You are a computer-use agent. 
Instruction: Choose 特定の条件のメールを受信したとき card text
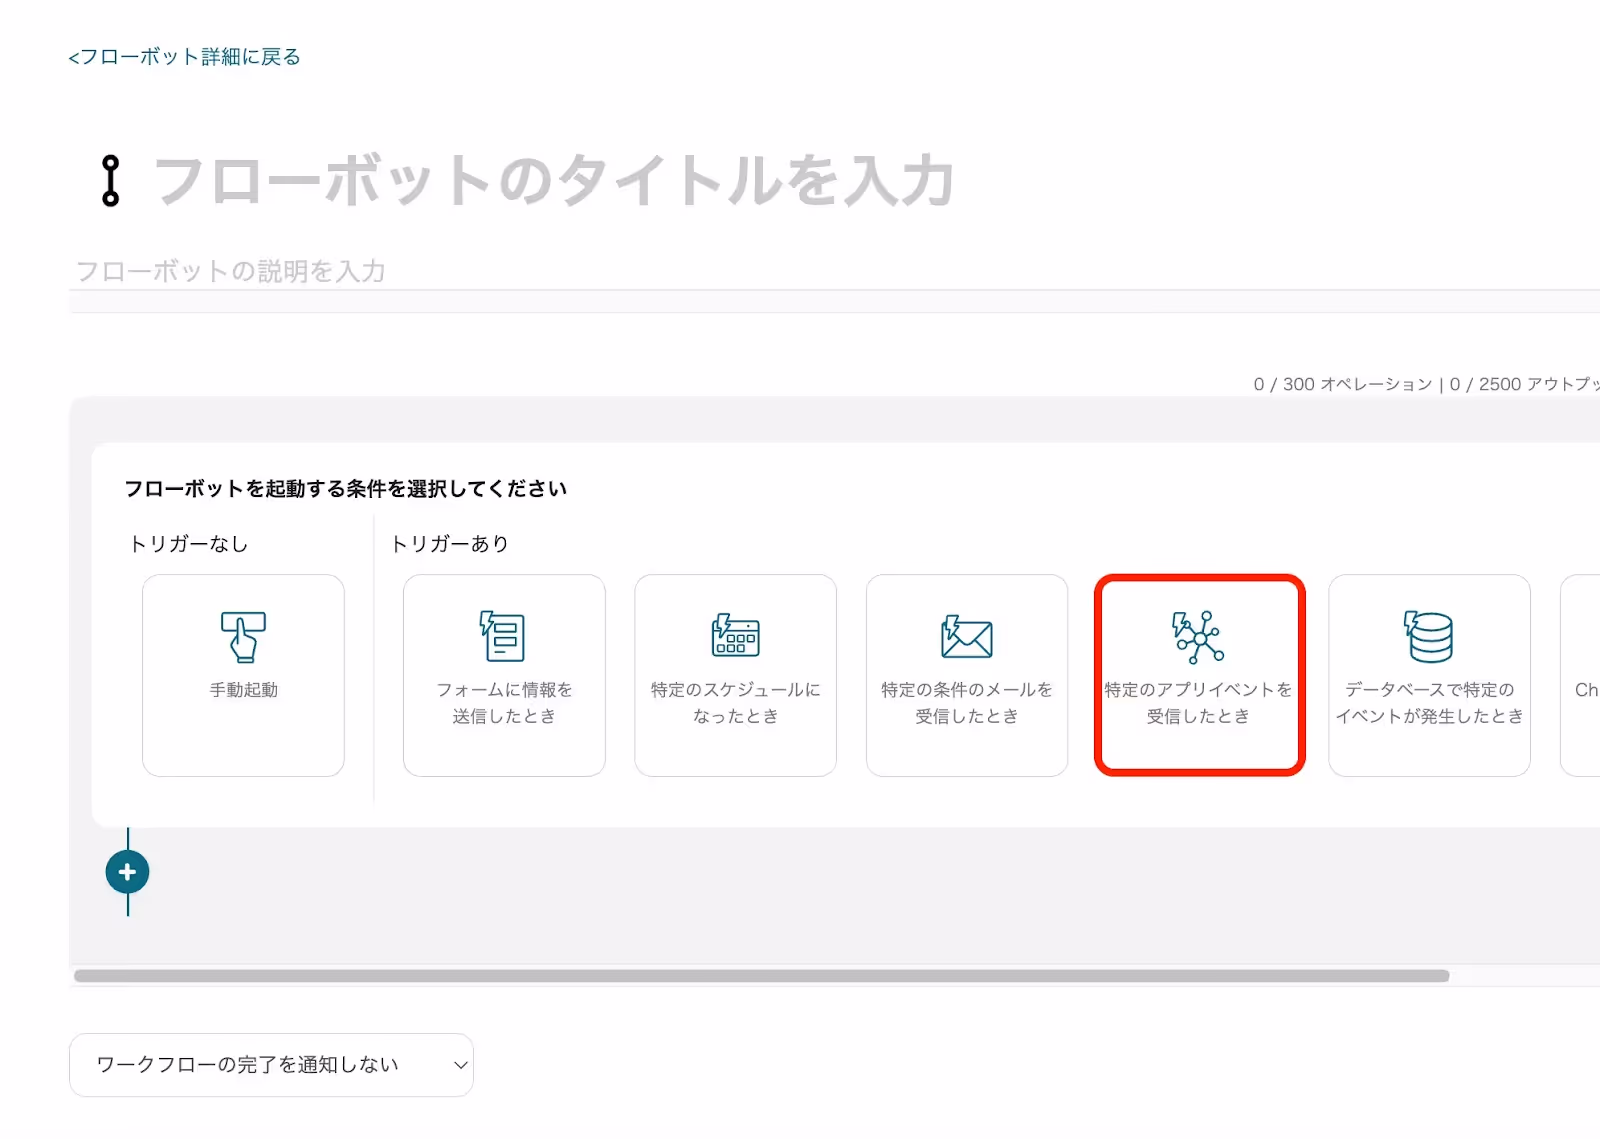(966, 703)
